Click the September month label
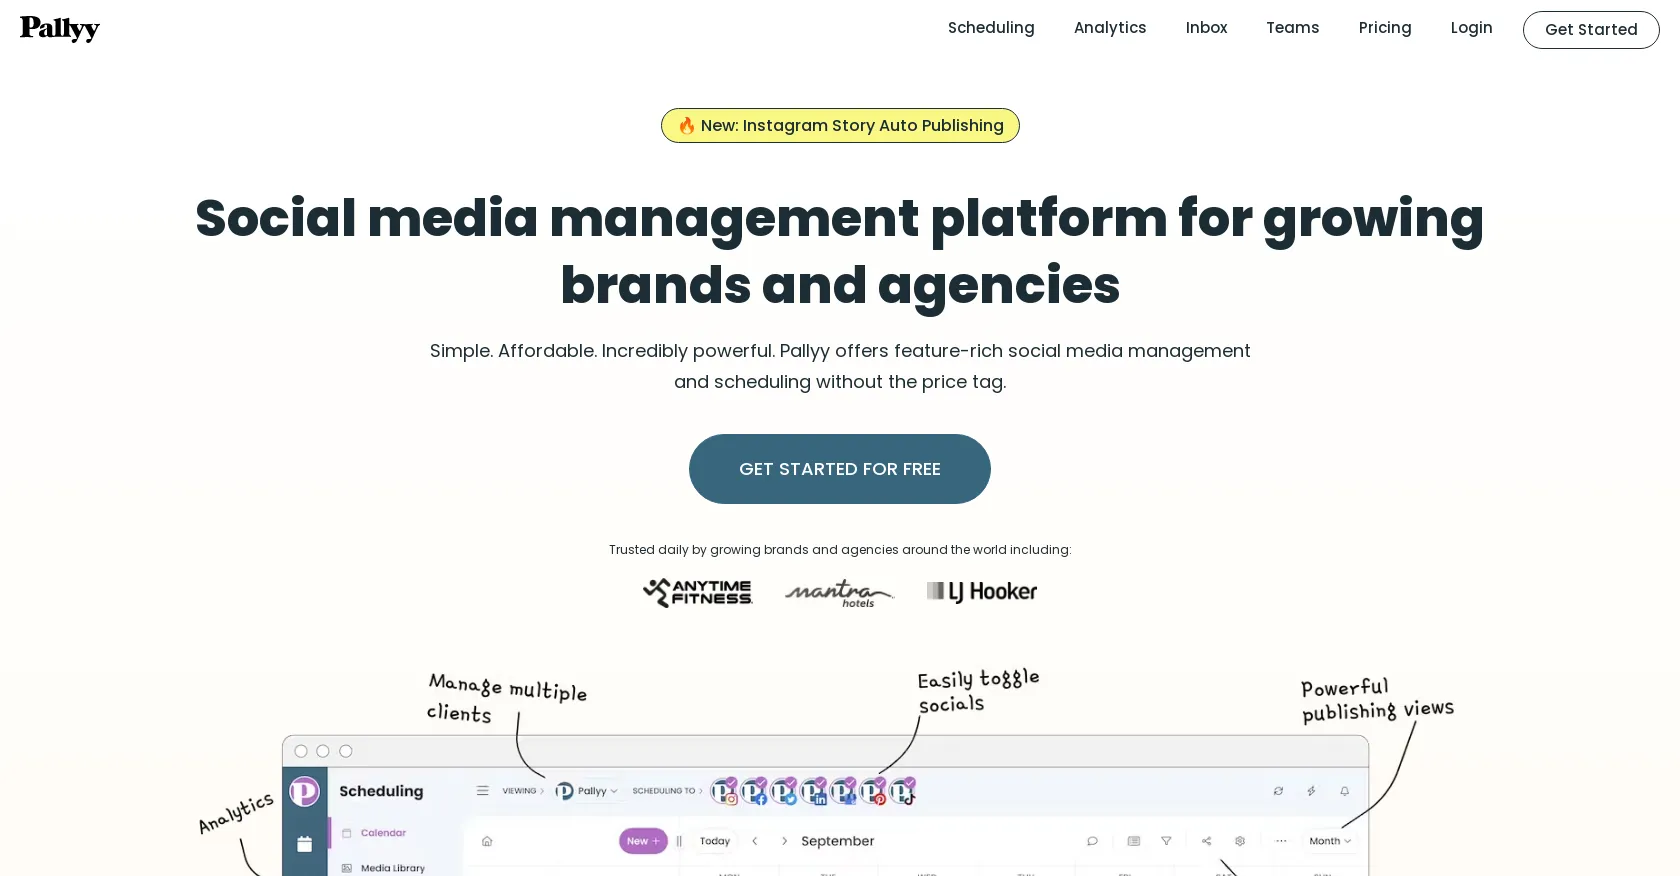Viewport: 1680px width, 876px height. pyautogui.click(x=838, y=841)
